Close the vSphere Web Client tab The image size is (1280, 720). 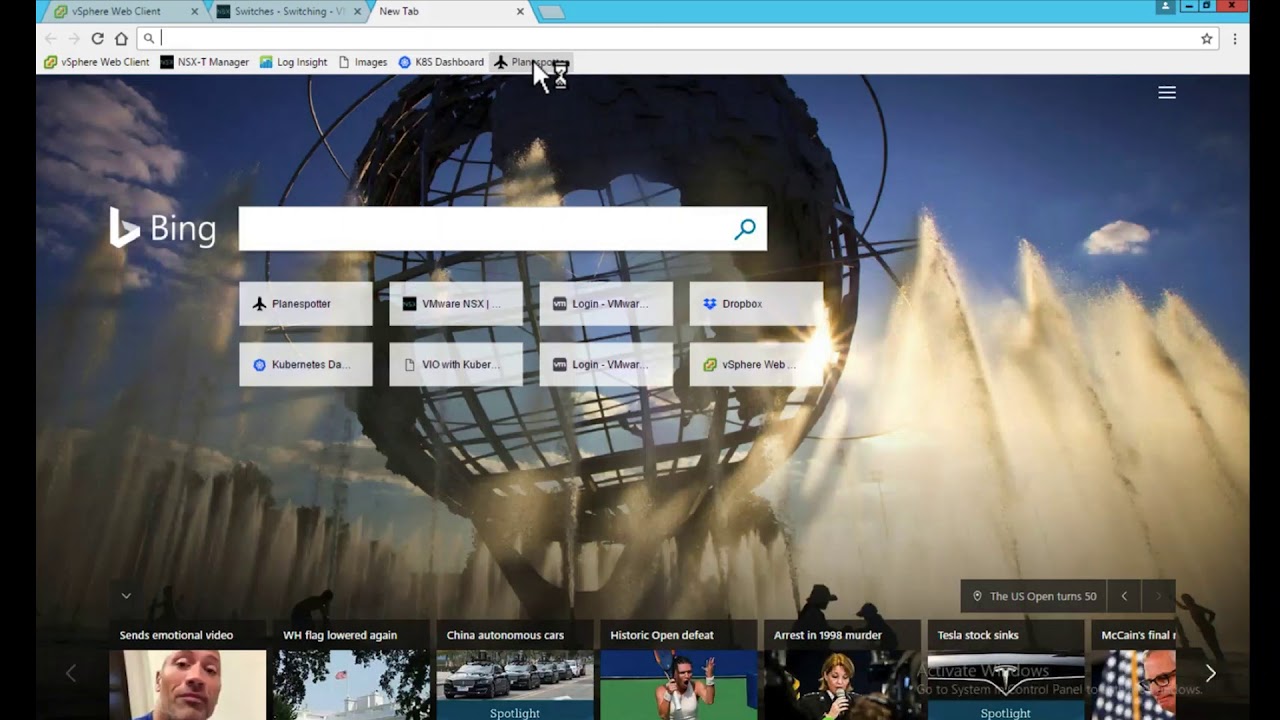coord(195,12)
